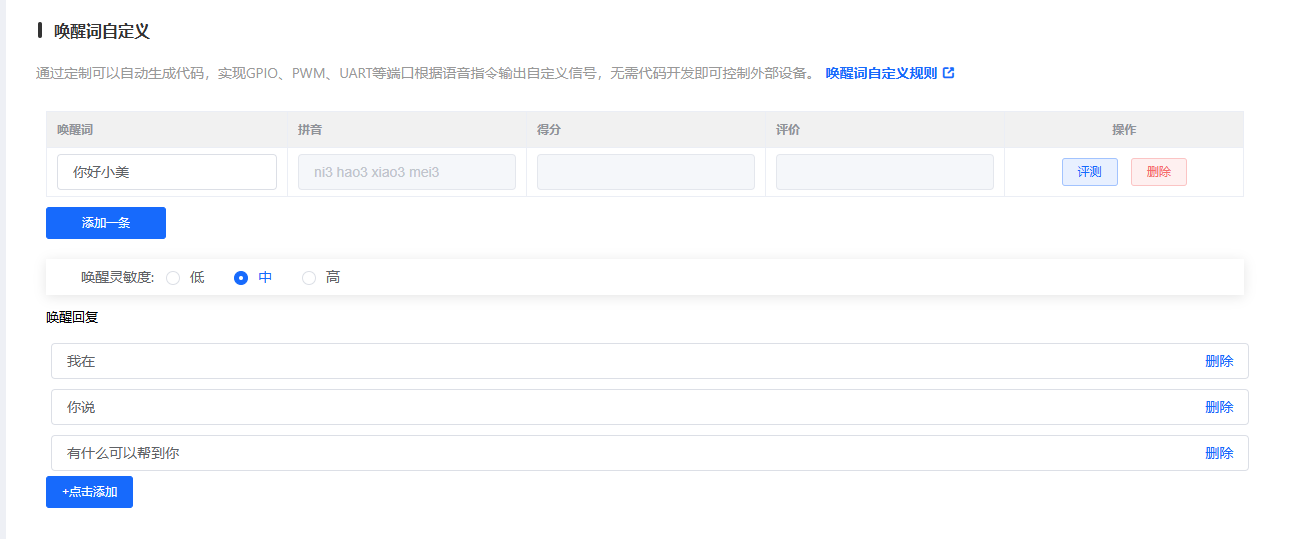Select 低 wake sensitivity radio button

pos(173,278)
